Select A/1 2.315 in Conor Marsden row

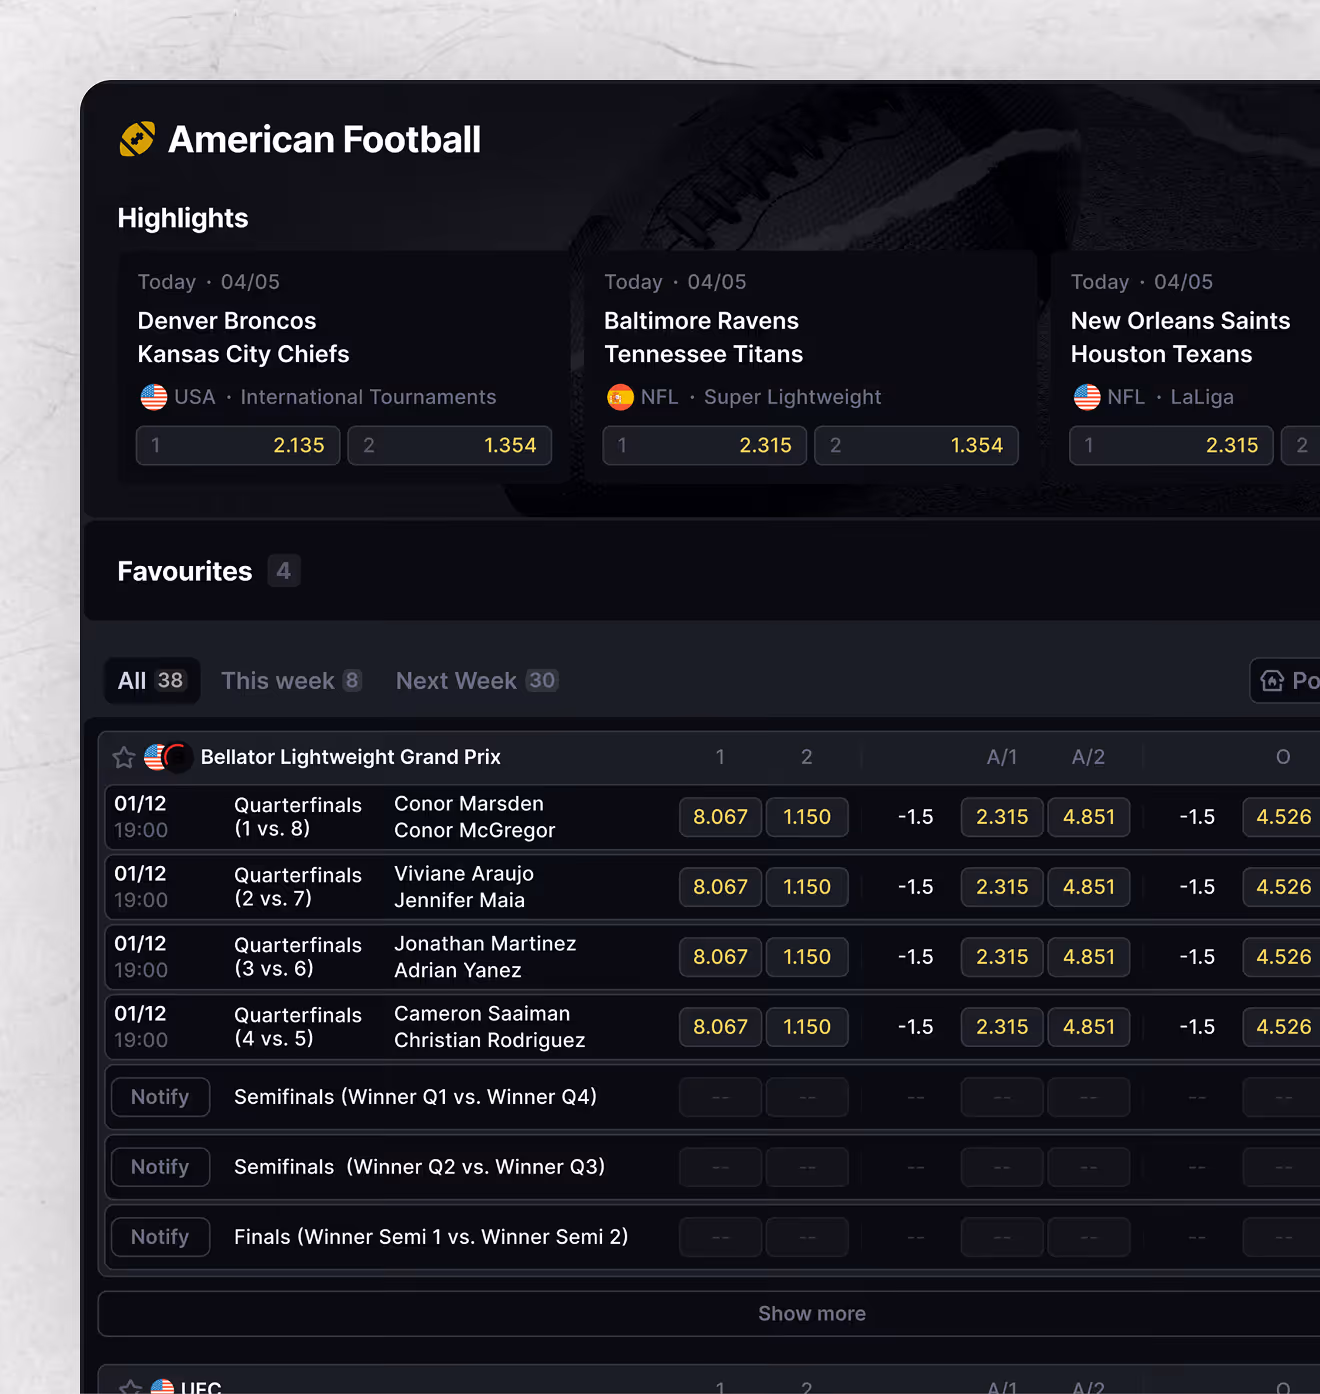1002,817
